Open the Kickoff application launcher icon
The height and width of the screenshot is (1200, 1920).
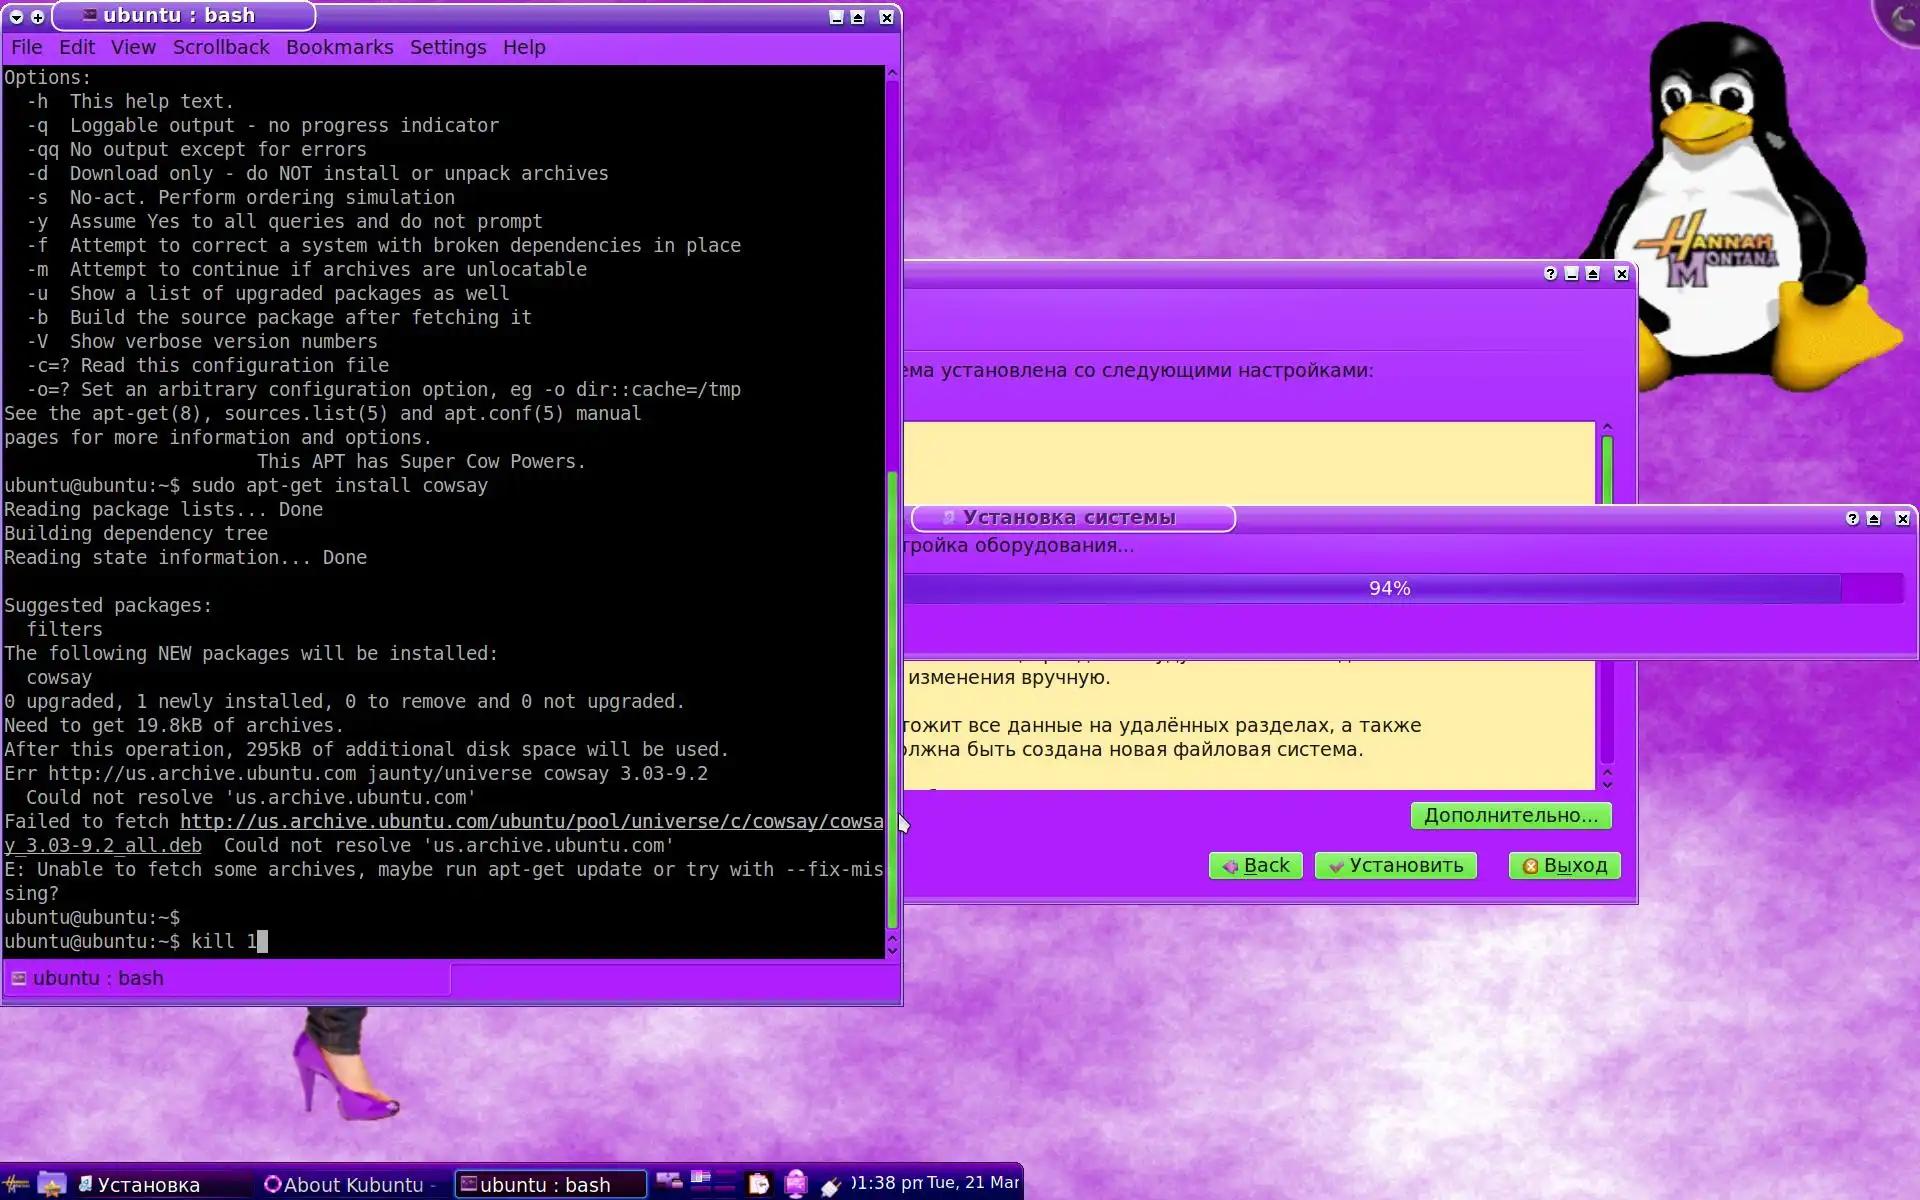click(x=16, y=1184)
